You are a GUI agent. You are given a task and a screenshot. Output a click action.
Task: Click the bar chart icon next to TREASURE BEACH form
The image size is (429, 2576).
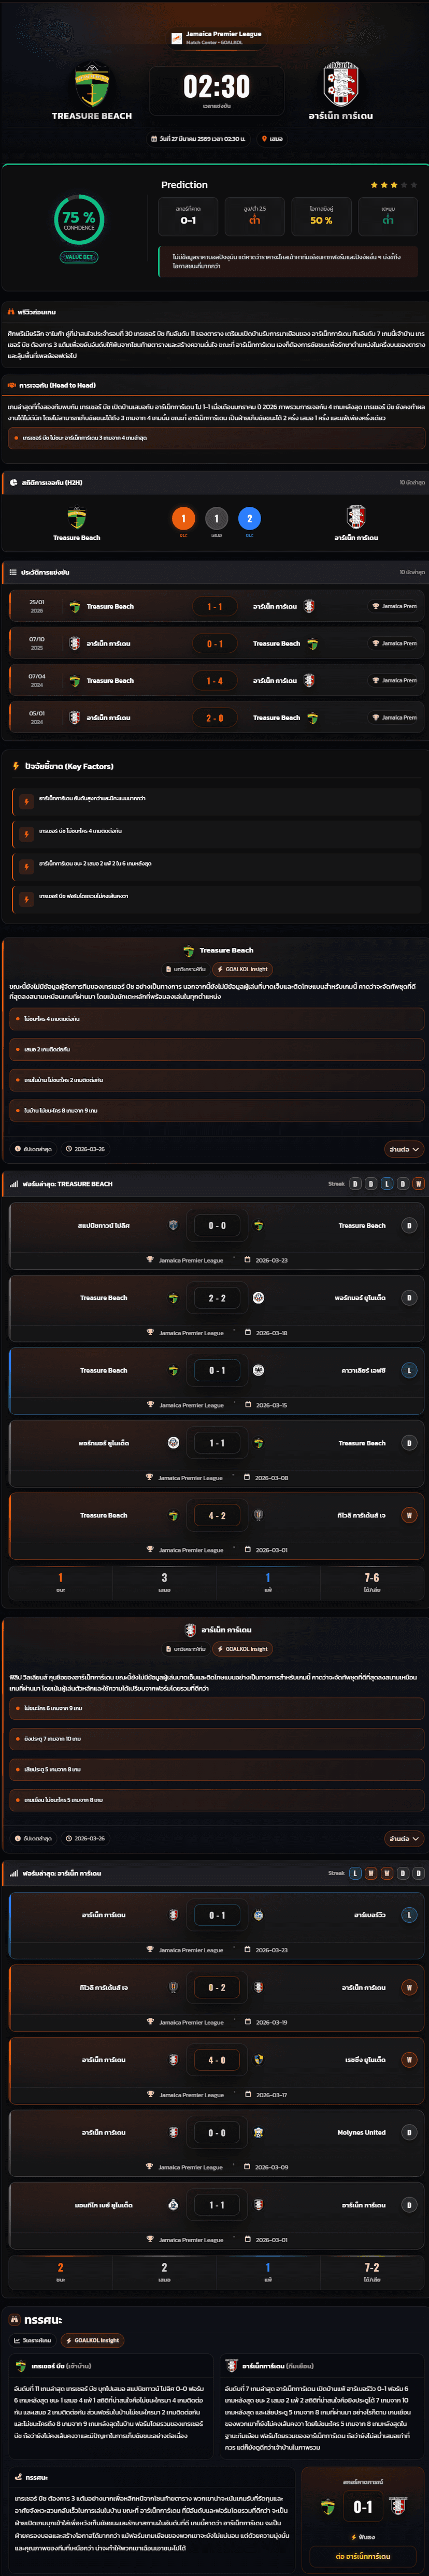pyautogui.click(x=14, y=1184)
